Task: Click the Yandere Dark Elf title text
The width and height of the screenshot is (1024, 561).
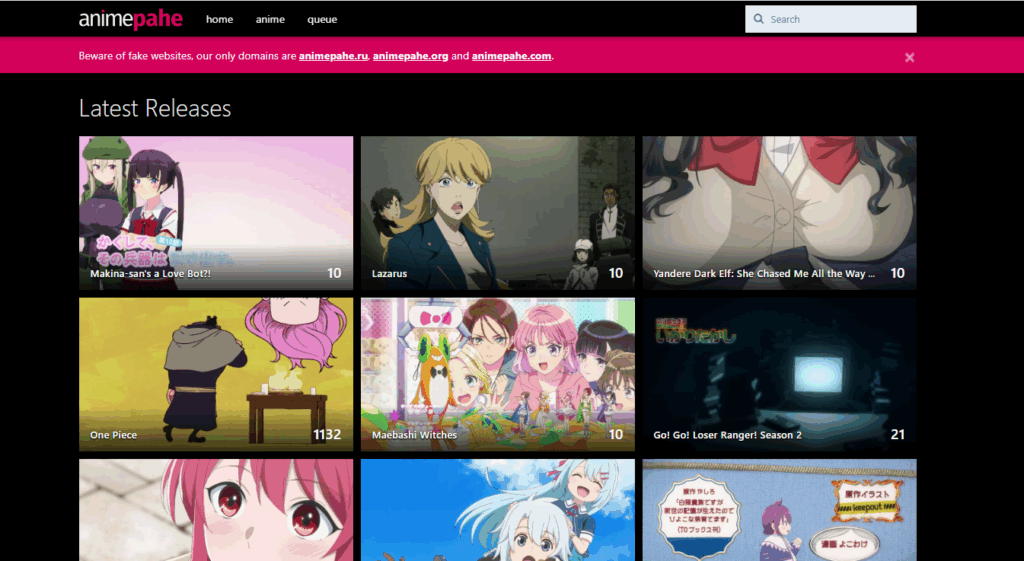Action: click(764, 273)
